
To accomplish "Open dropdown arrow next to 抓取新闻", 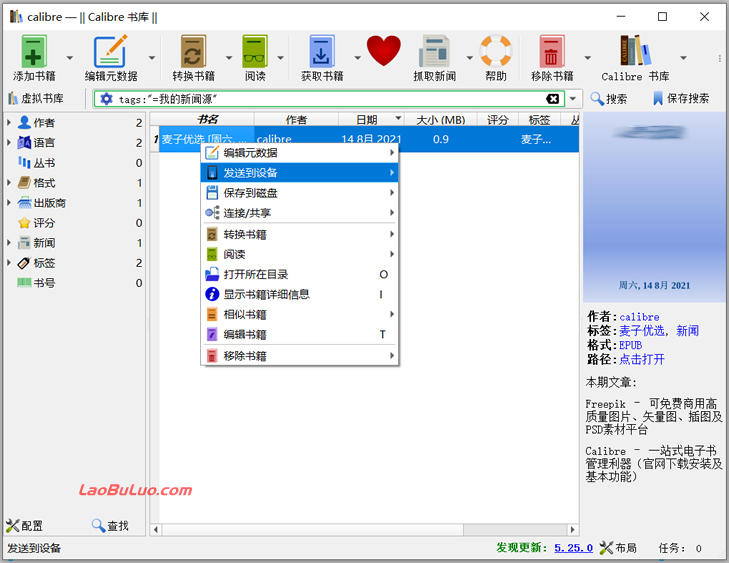I will pyautogui.click(x=469, y=58).
